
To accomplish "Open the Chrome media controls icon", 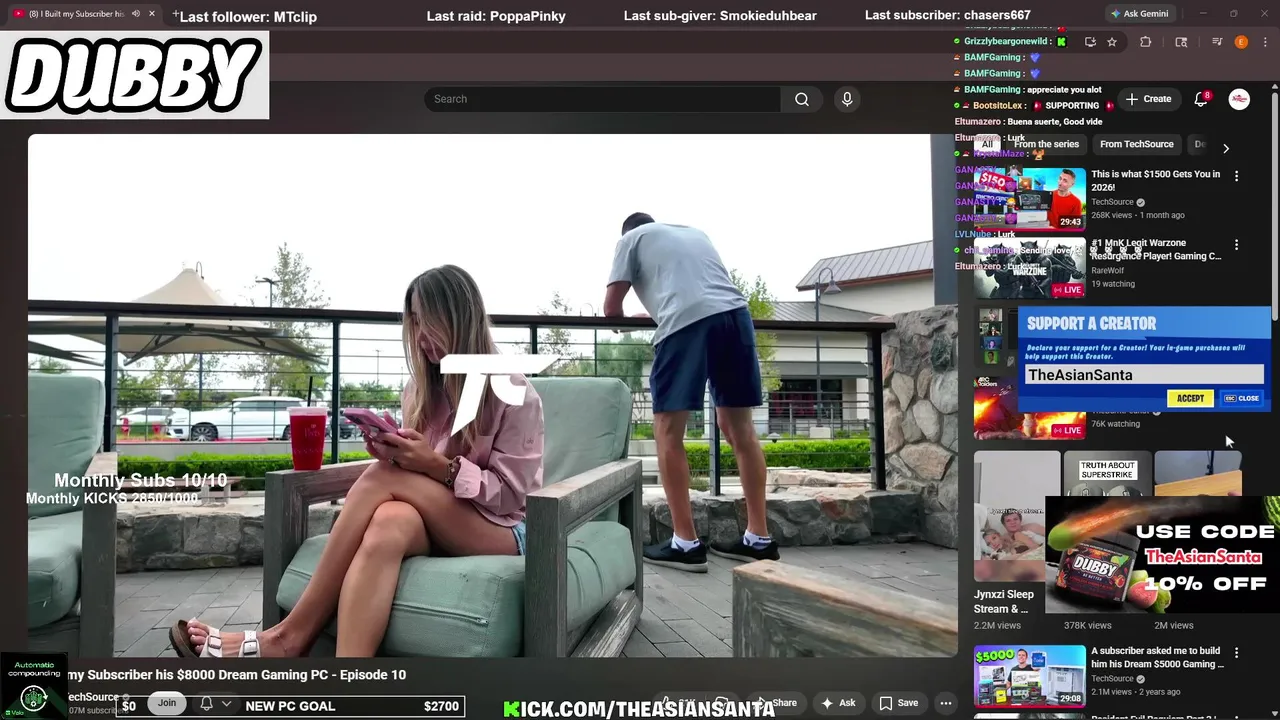I will point(1217,42).
